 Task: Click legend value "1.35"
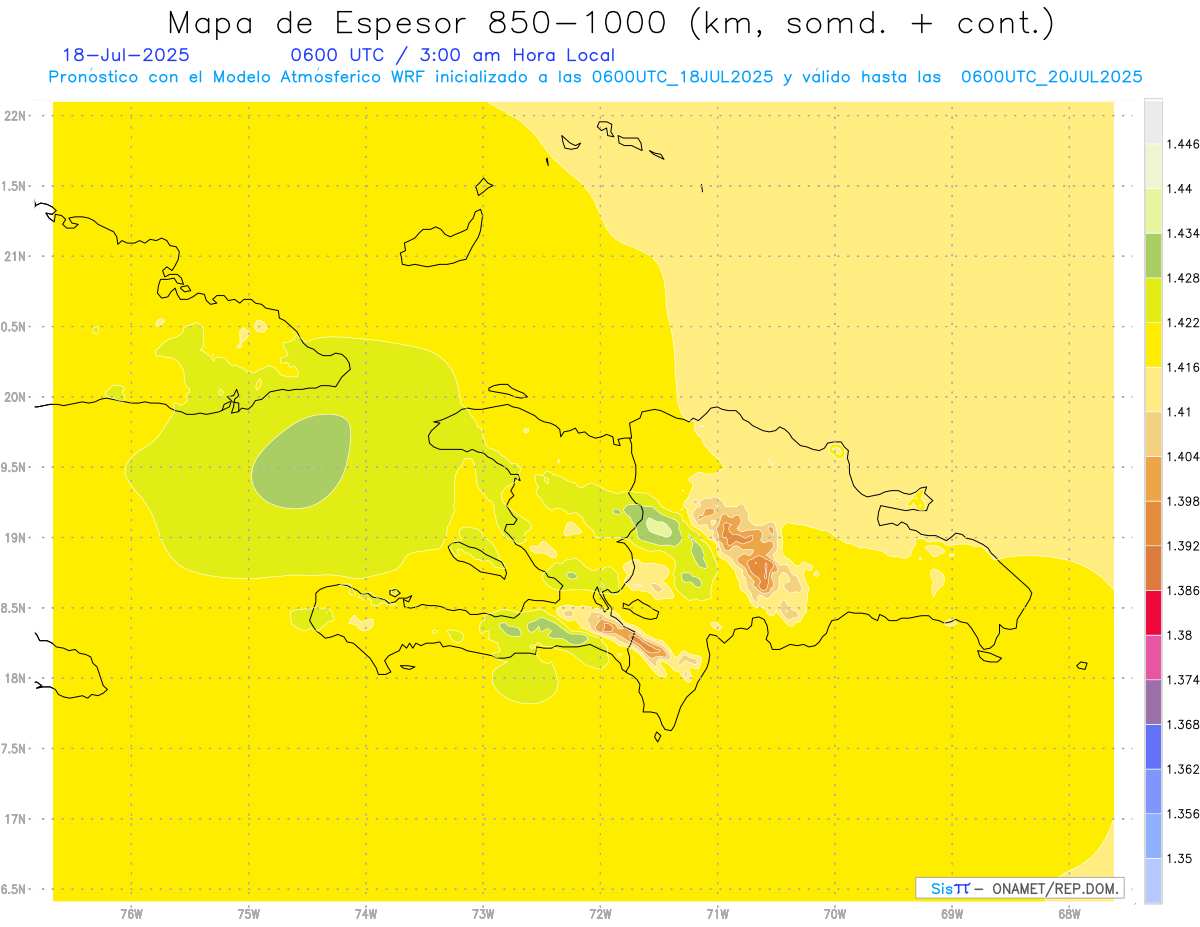coord(1181,858)
